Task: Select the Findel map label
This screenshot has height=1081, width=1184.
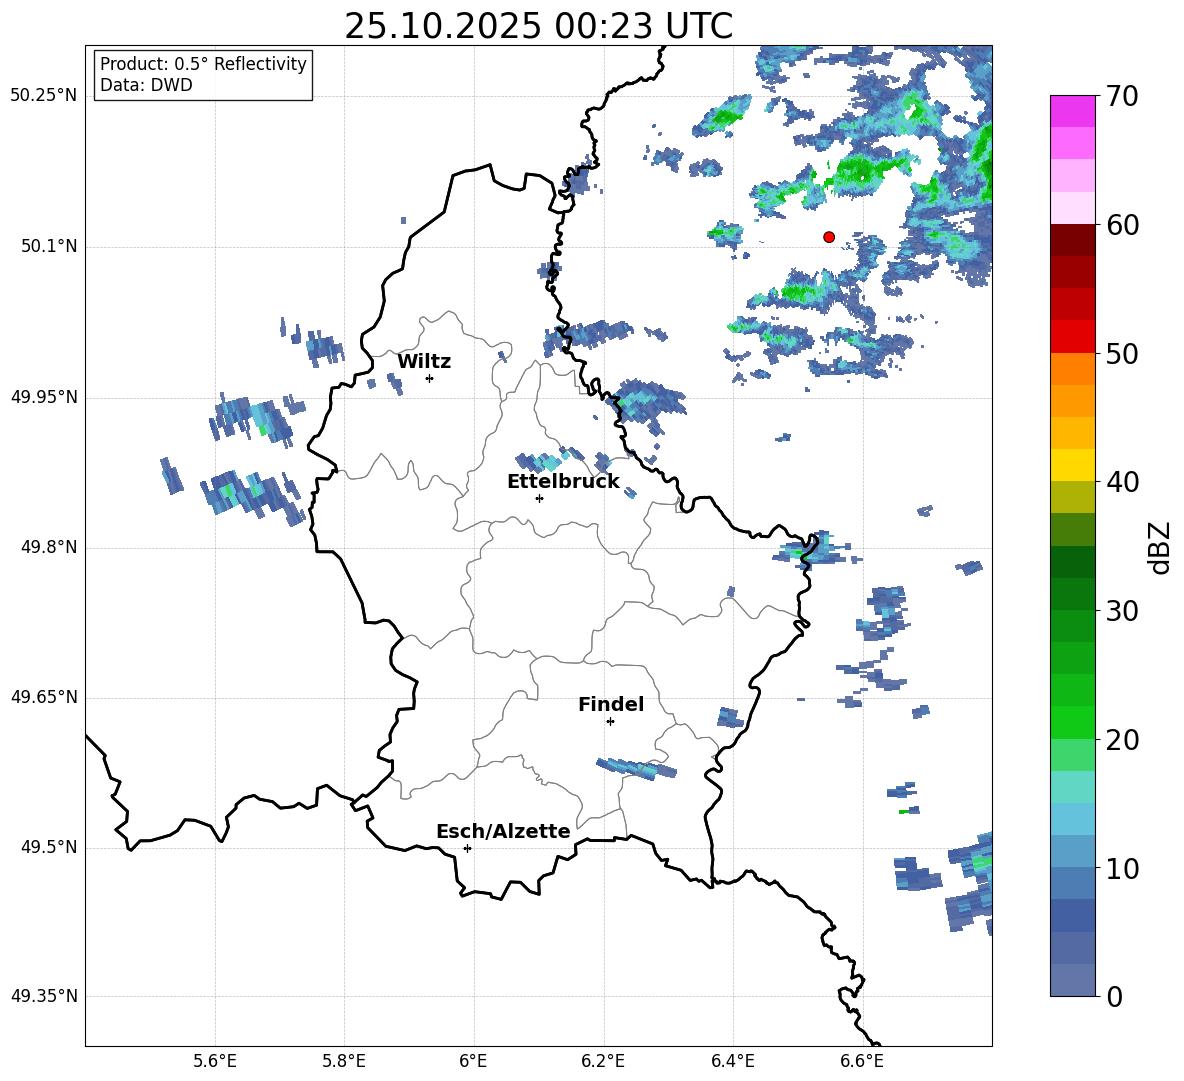Action: pos(611,704)
